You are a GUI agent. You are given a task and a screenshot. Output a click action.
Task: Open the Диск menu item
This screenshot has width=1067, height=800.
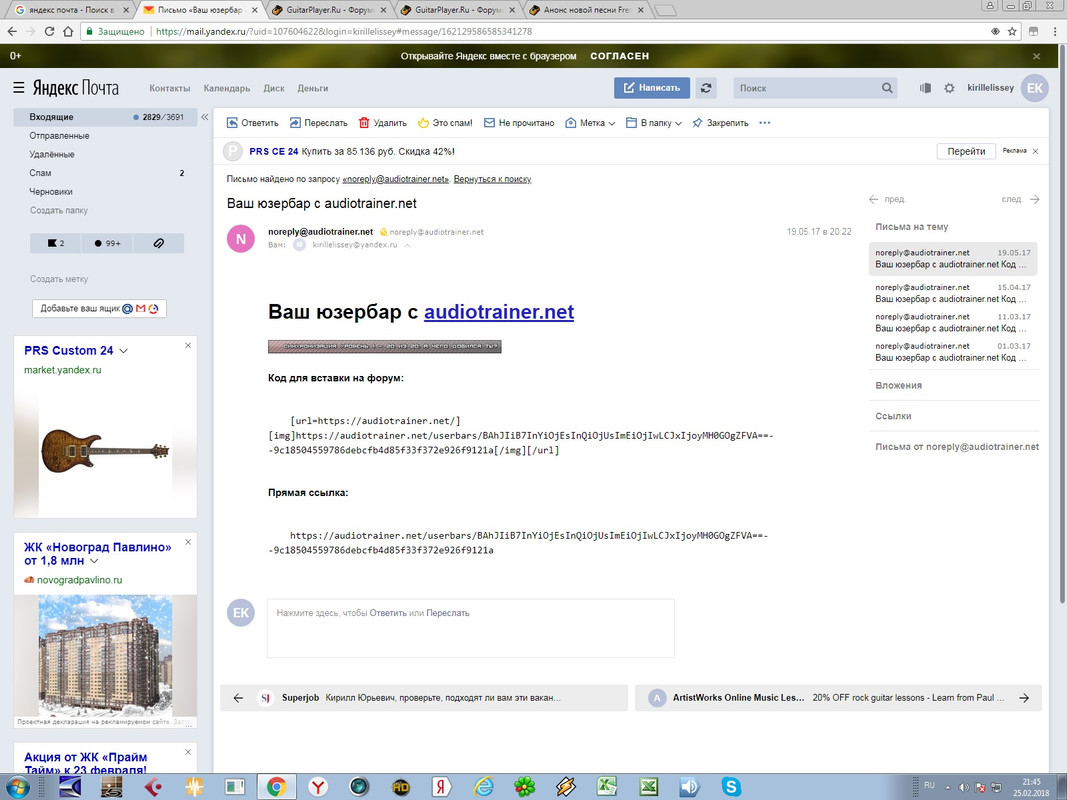click(x=274, y=88)
